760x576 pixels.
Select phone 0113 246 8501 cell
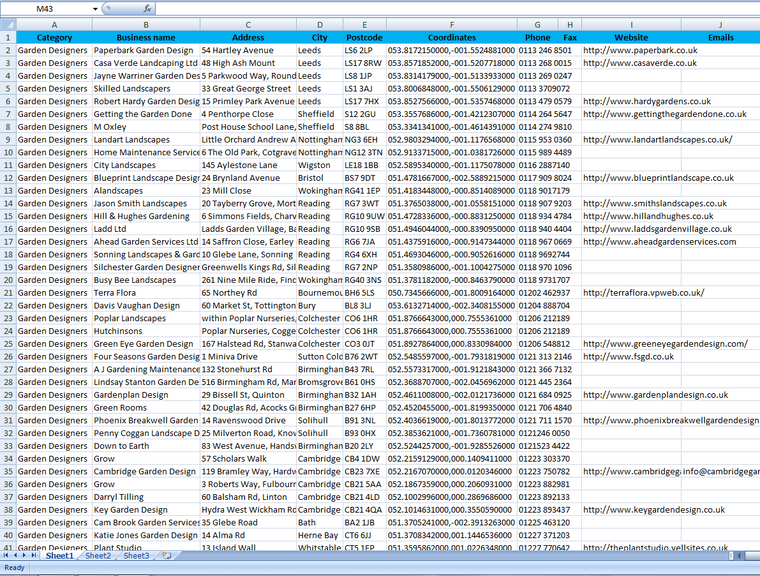point(538,50)
